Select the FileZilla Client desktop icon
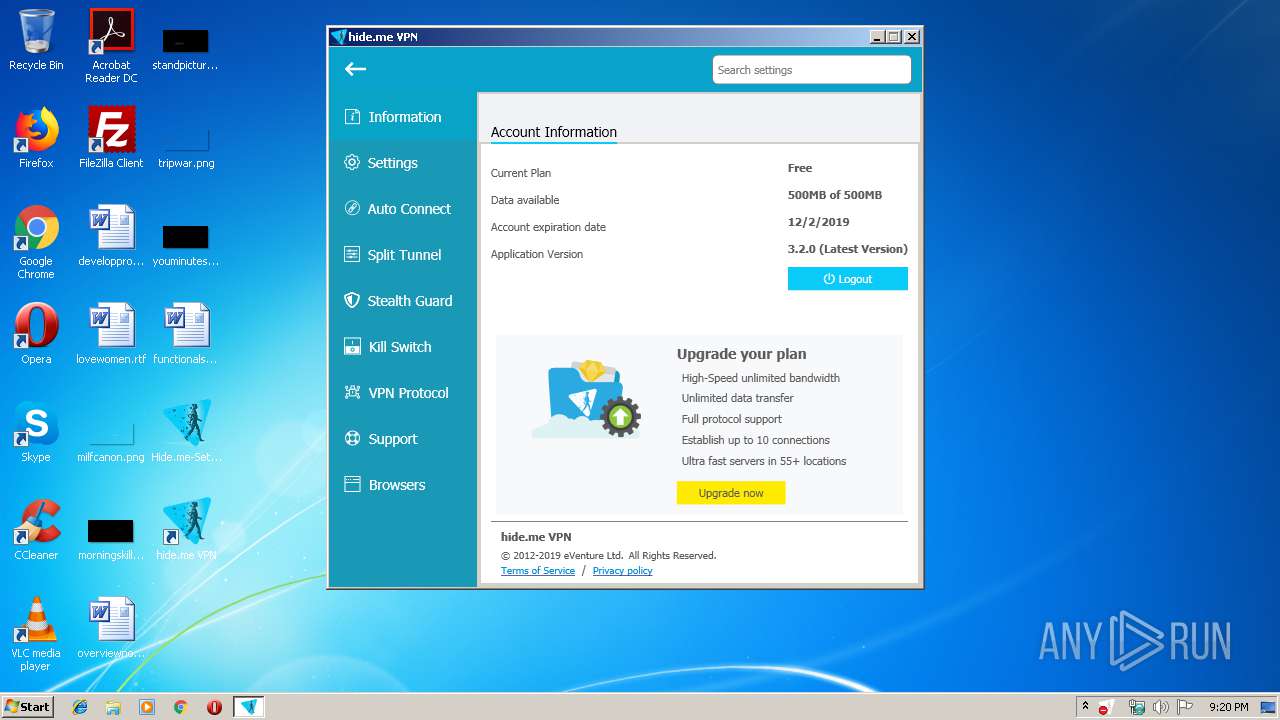This screenshot has width=1280, height=720. (111, 138)
